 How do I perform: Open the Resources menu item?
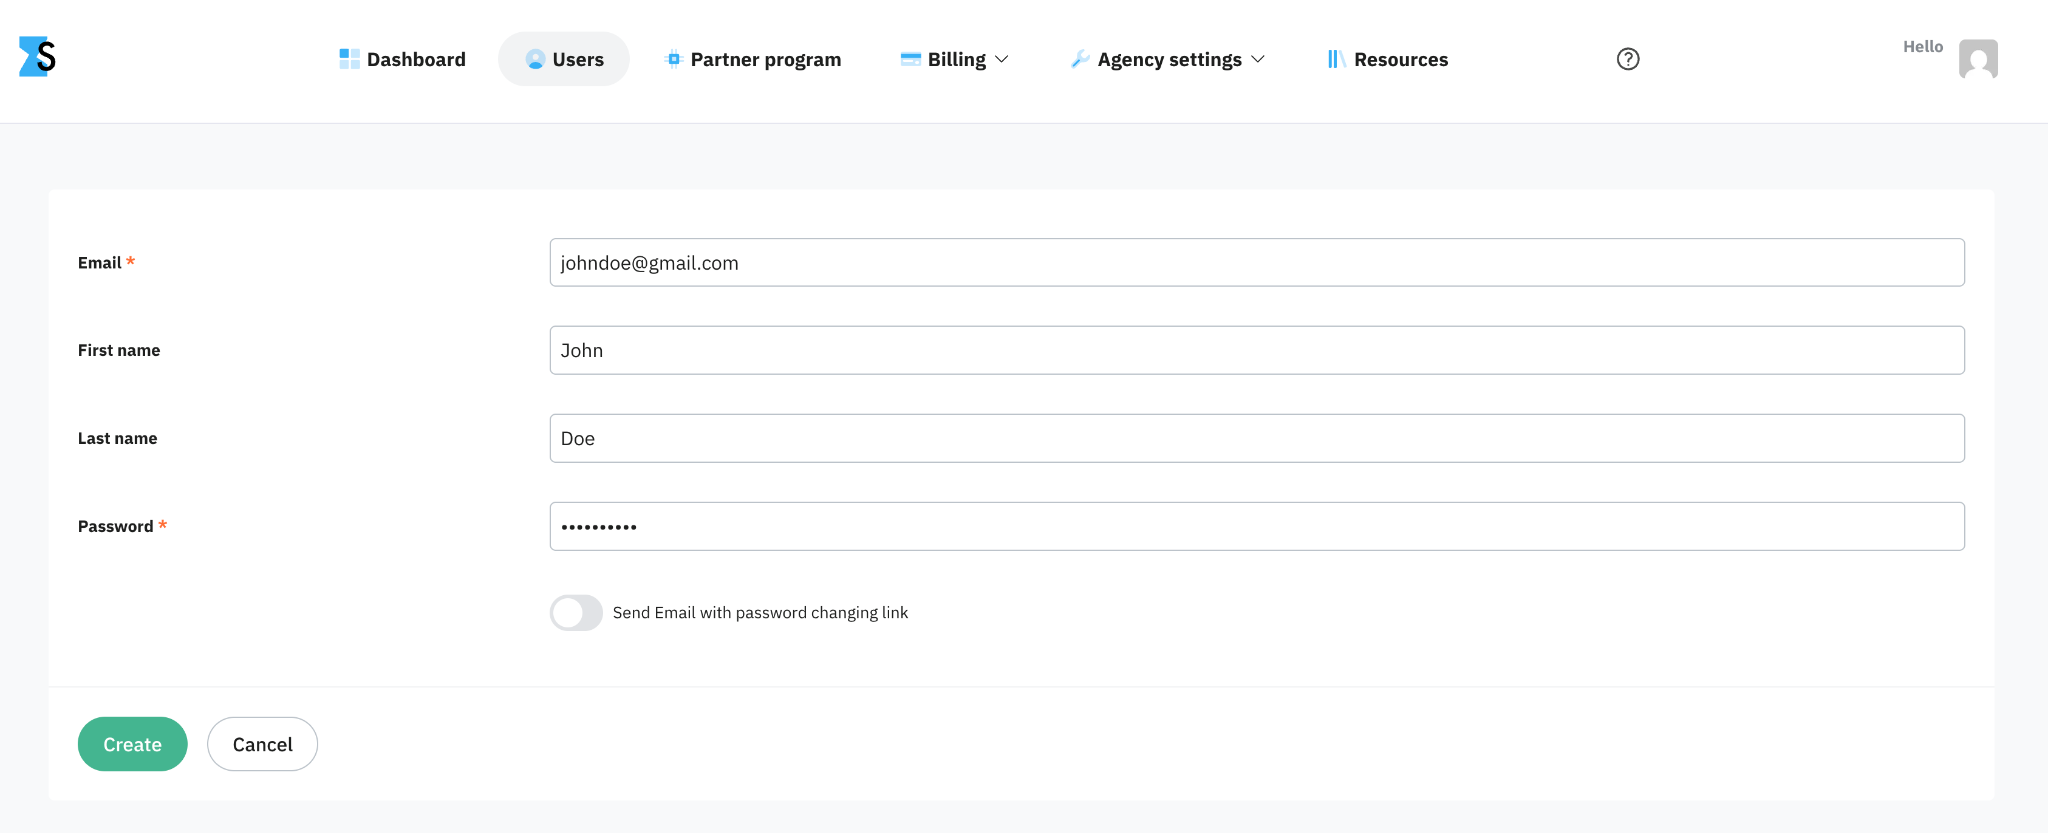pyautogui.click(x=1387, y=59)
